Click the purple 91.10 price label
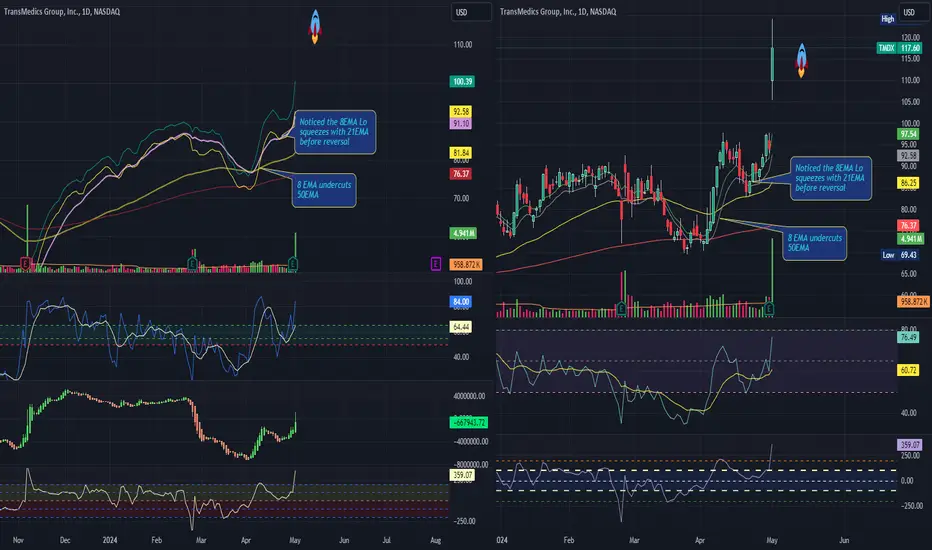The height and width of the screenshot is (550, 932). click(x=461, y=124)
